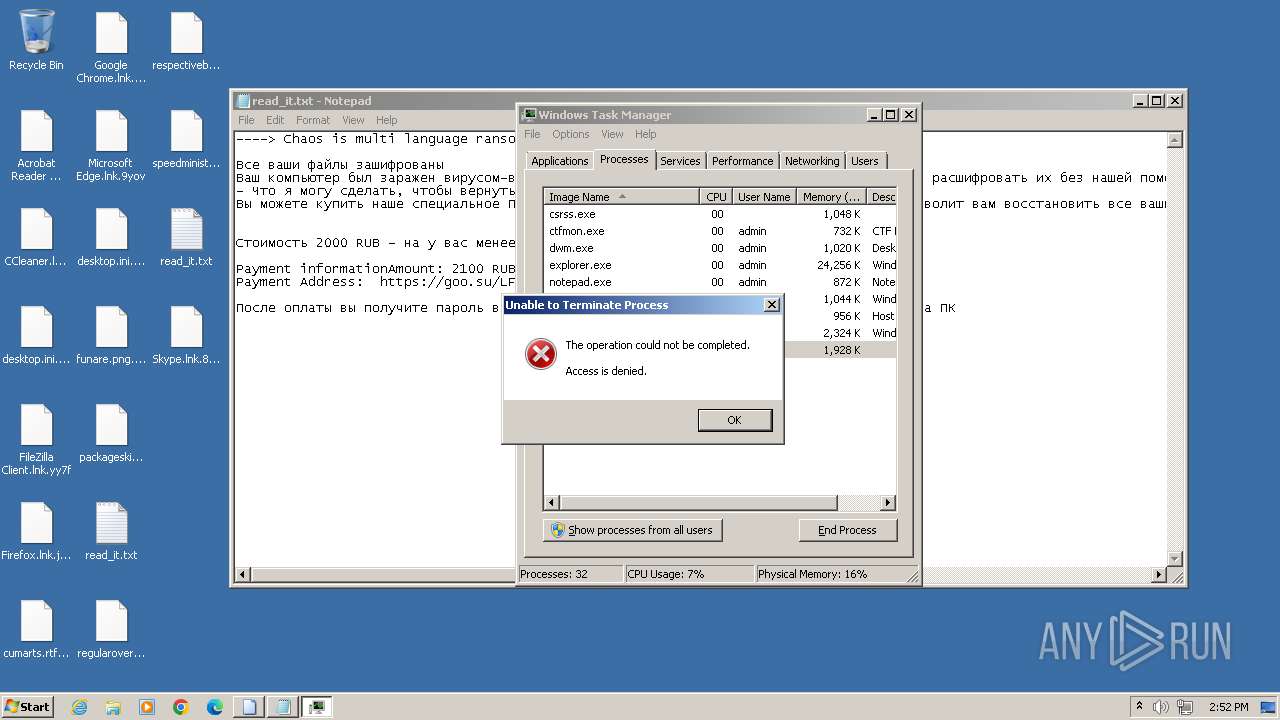Screen dimensions: 1280x720
Task: Open Task Manager View menu
Action: click(x=612, y=134)
